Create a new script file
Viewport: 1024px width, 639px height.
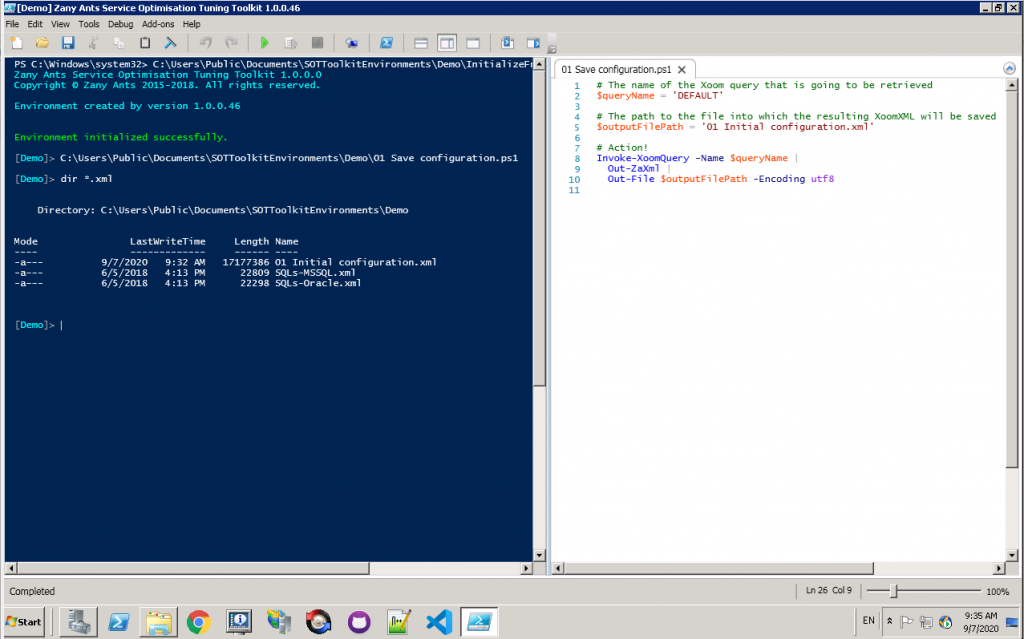pos(17,43)
